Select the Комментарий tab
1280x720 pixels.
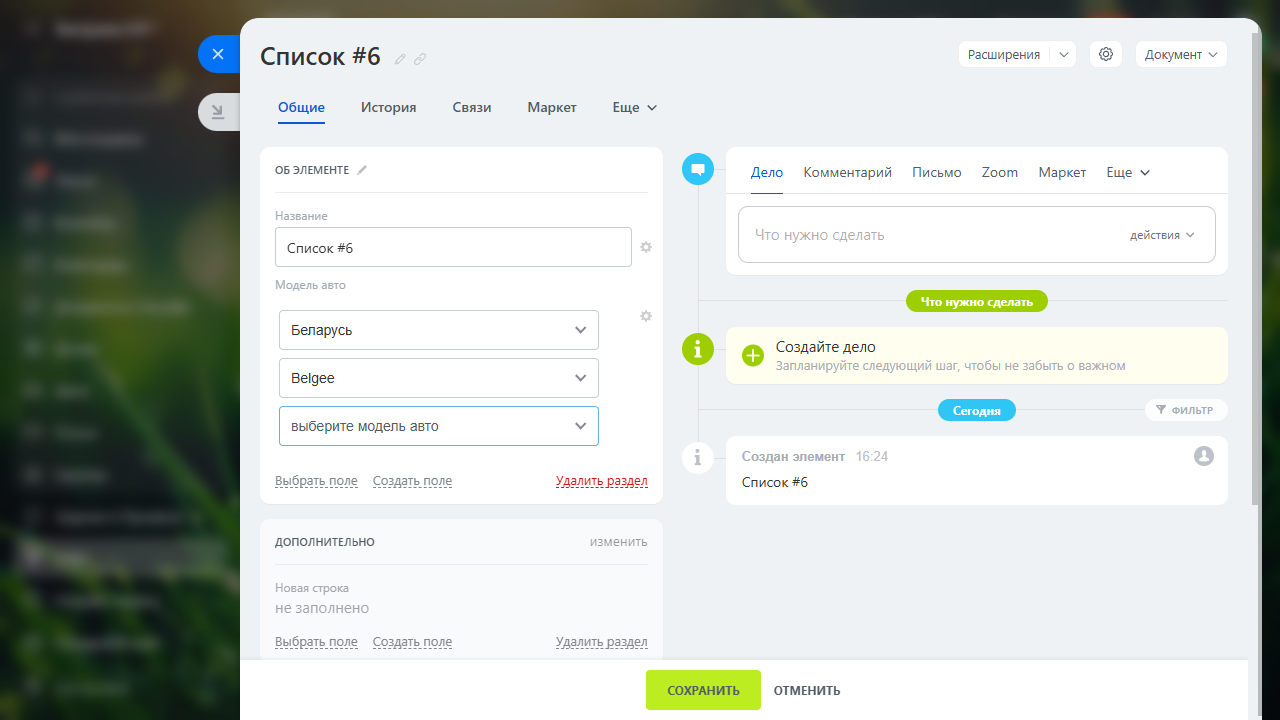tap(848, 172)
